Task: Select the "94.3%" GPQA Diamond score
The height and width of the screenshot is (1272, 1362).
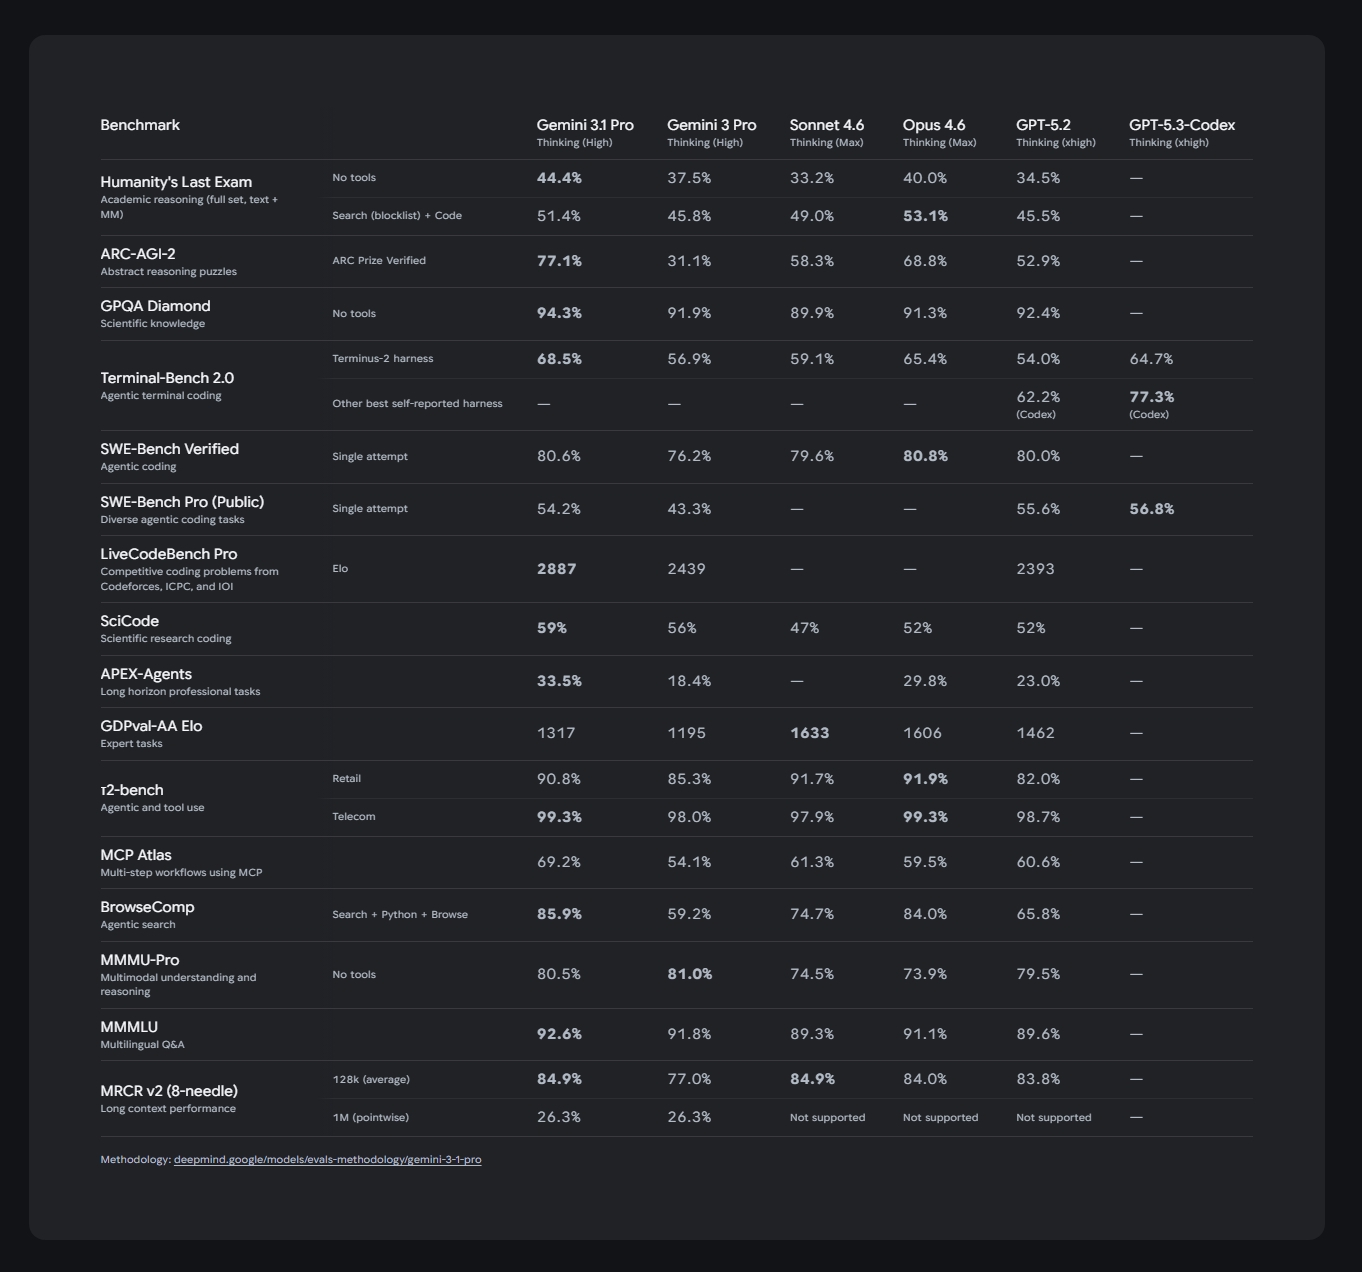Action: click(x=559, y=313)
